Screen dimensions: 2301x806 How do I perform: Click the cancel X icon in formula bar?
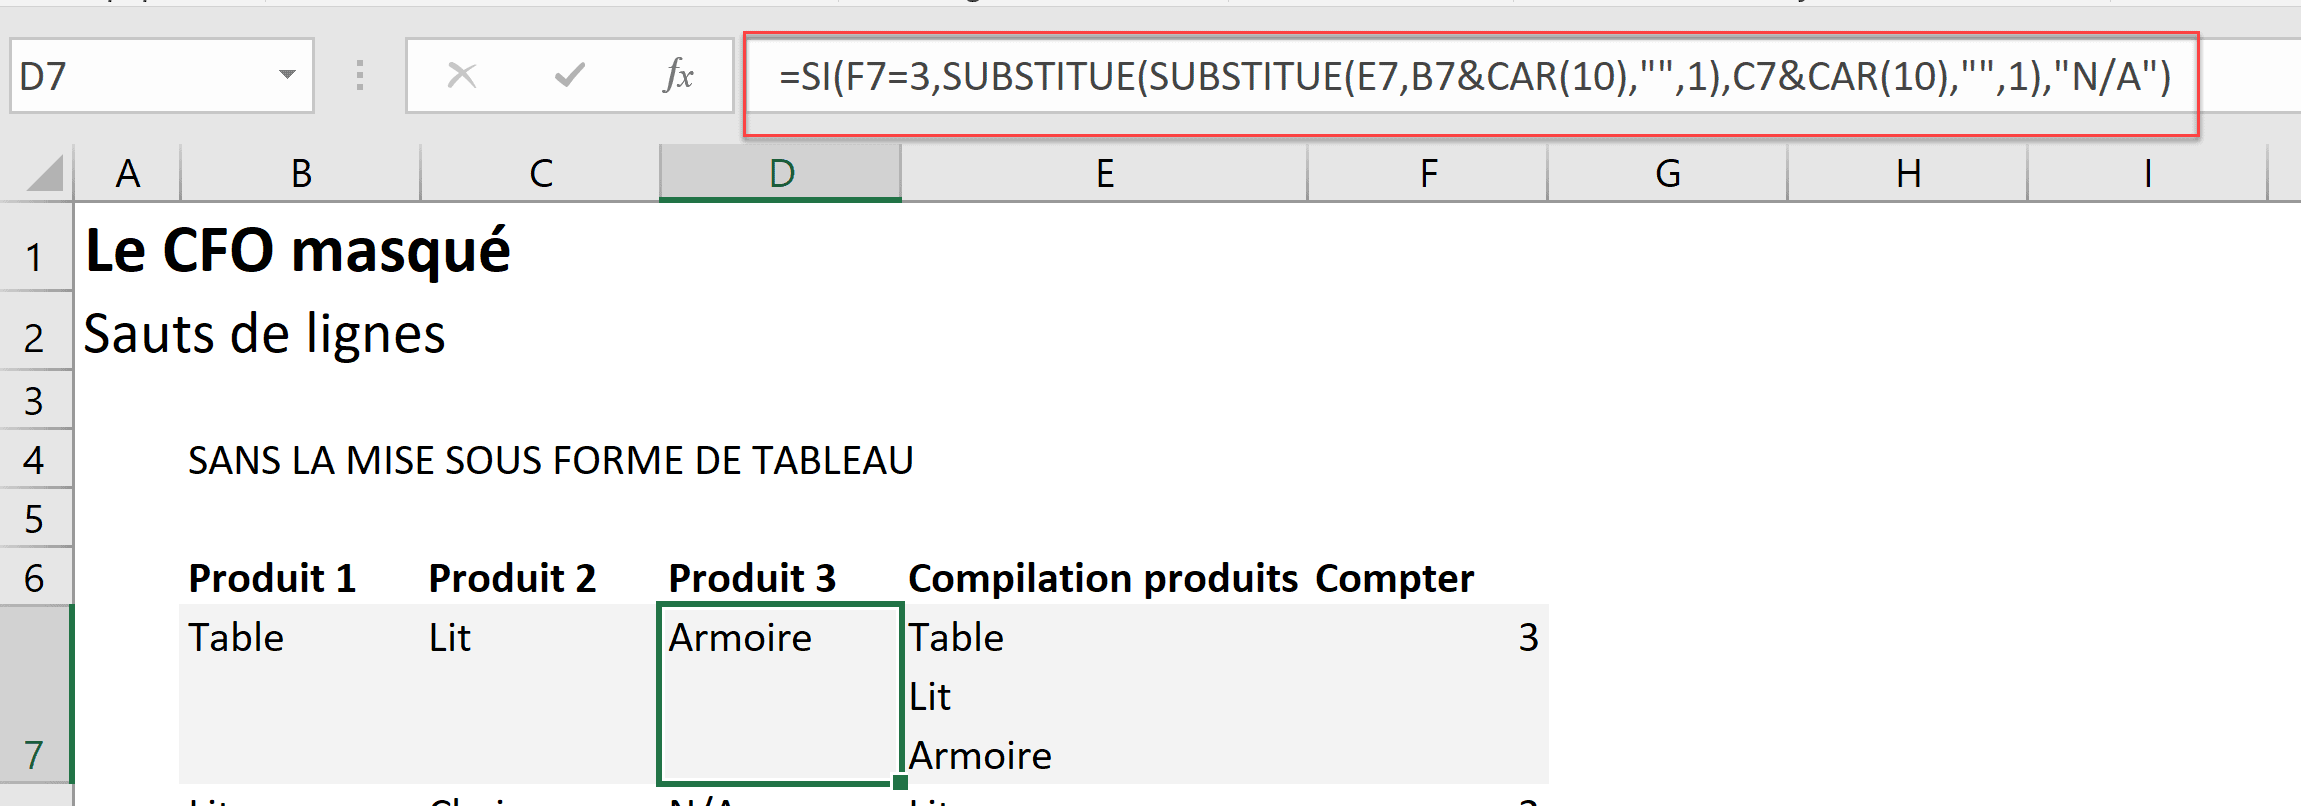pos(462,75)
